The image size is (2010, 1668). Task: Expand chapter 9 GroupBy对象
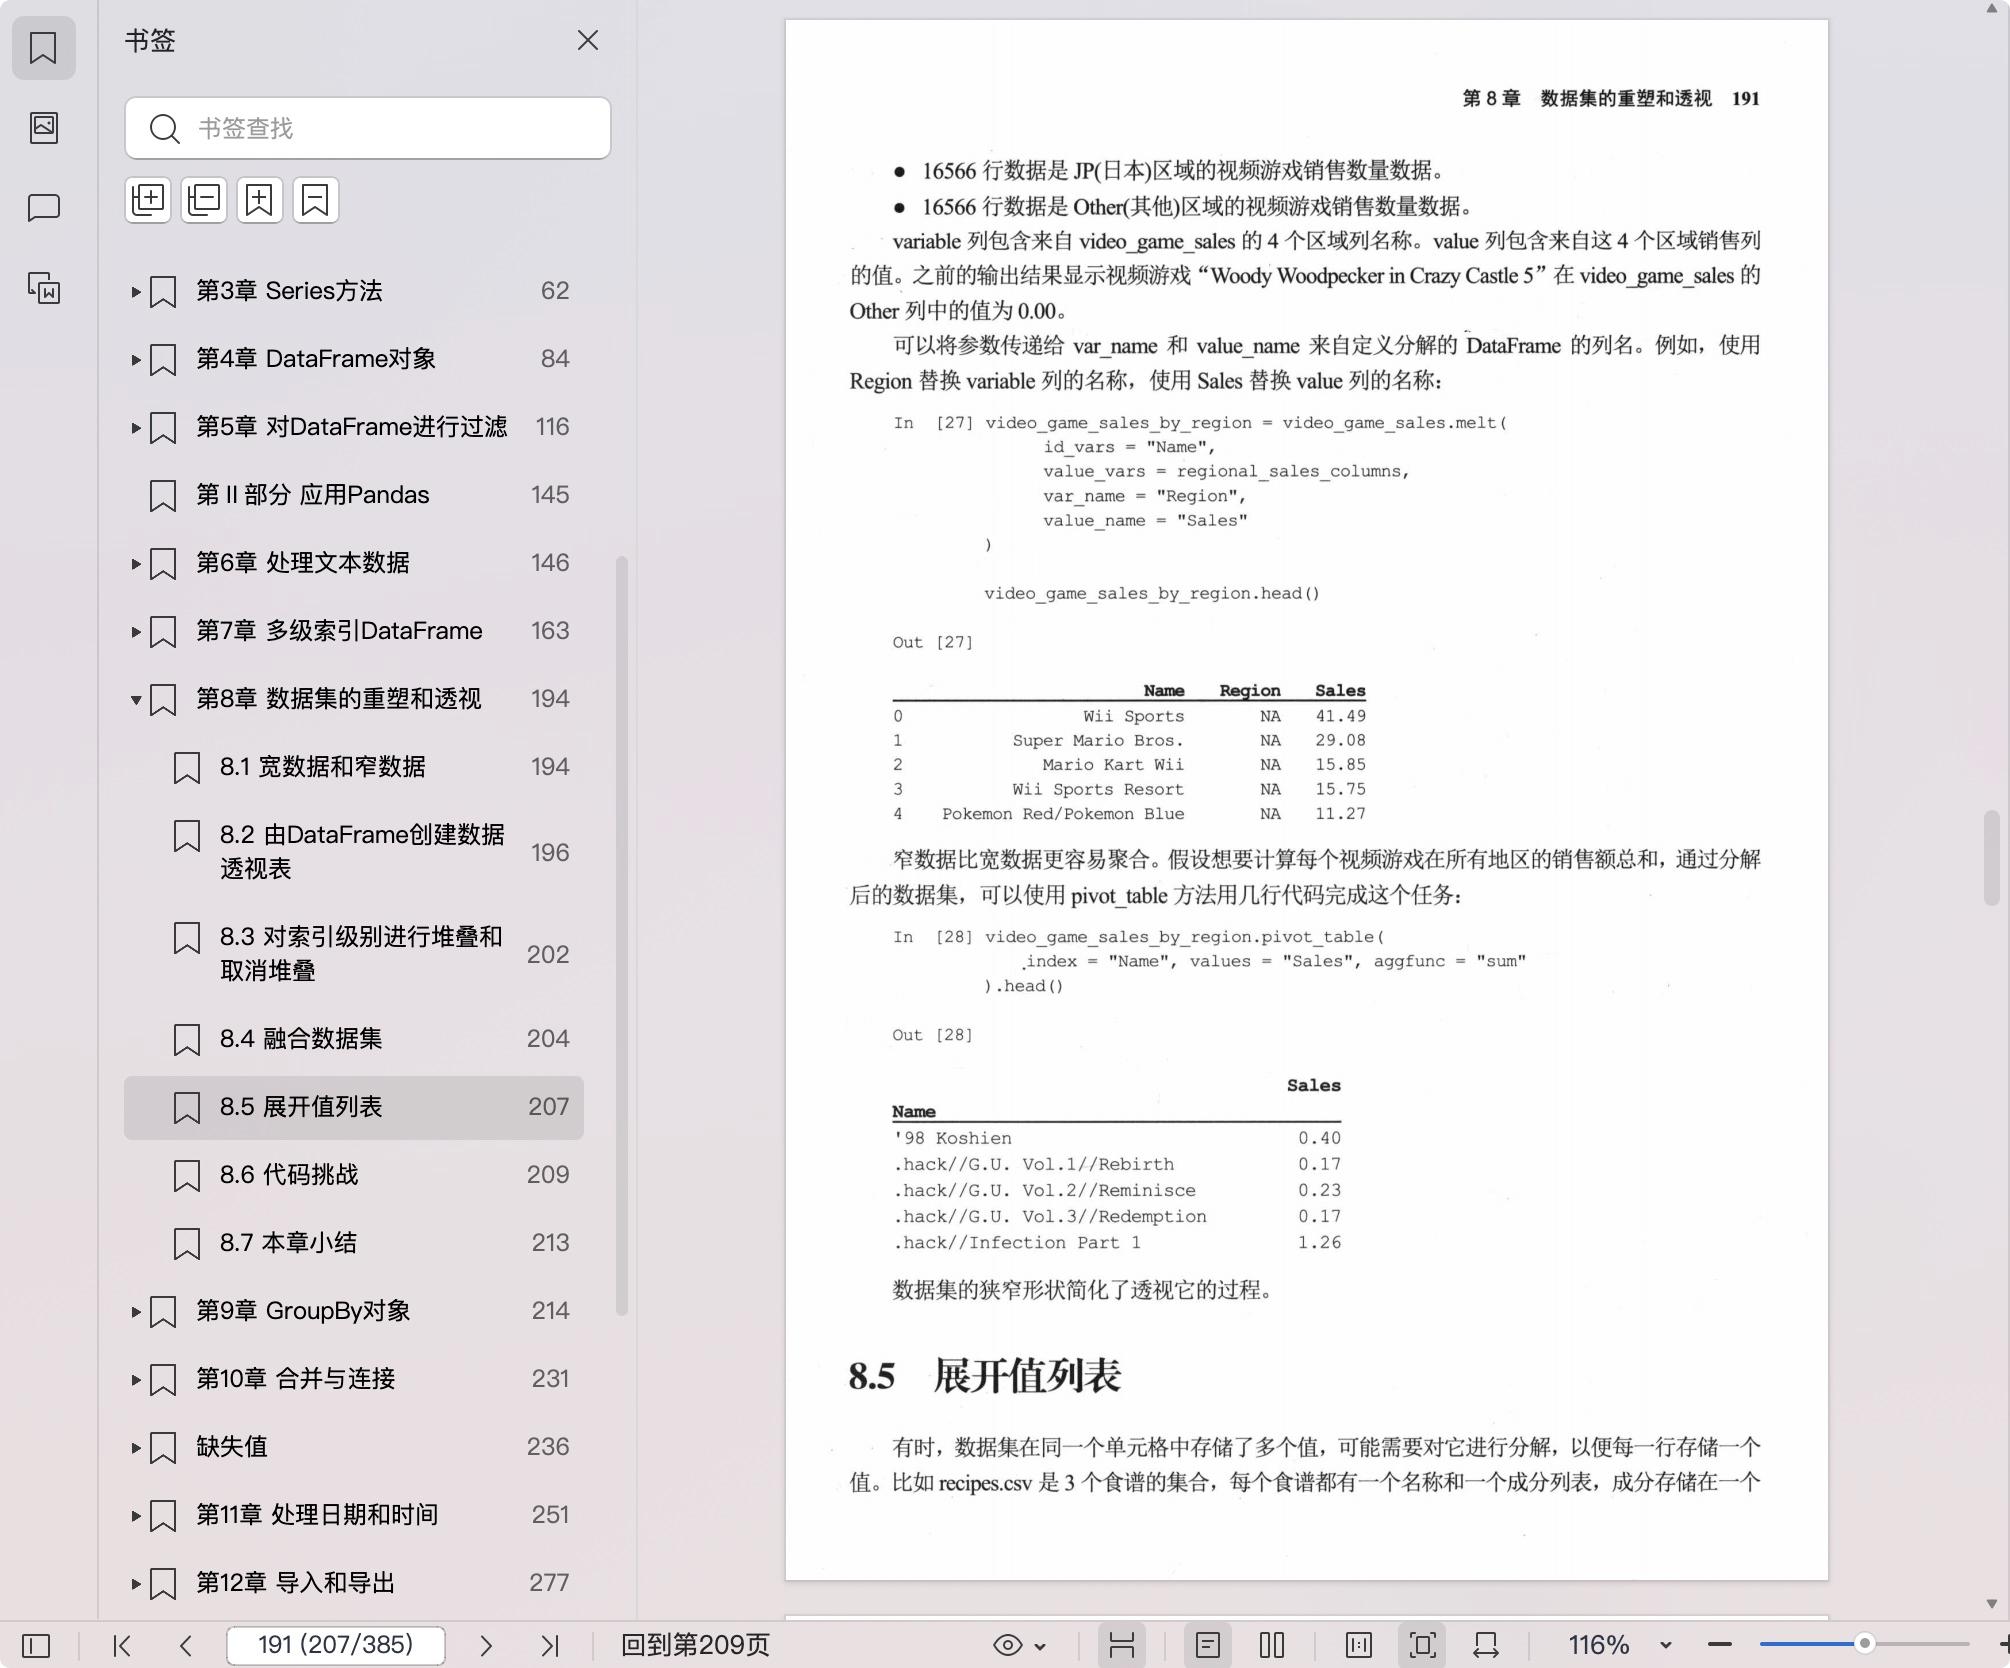pos(136,1311)
